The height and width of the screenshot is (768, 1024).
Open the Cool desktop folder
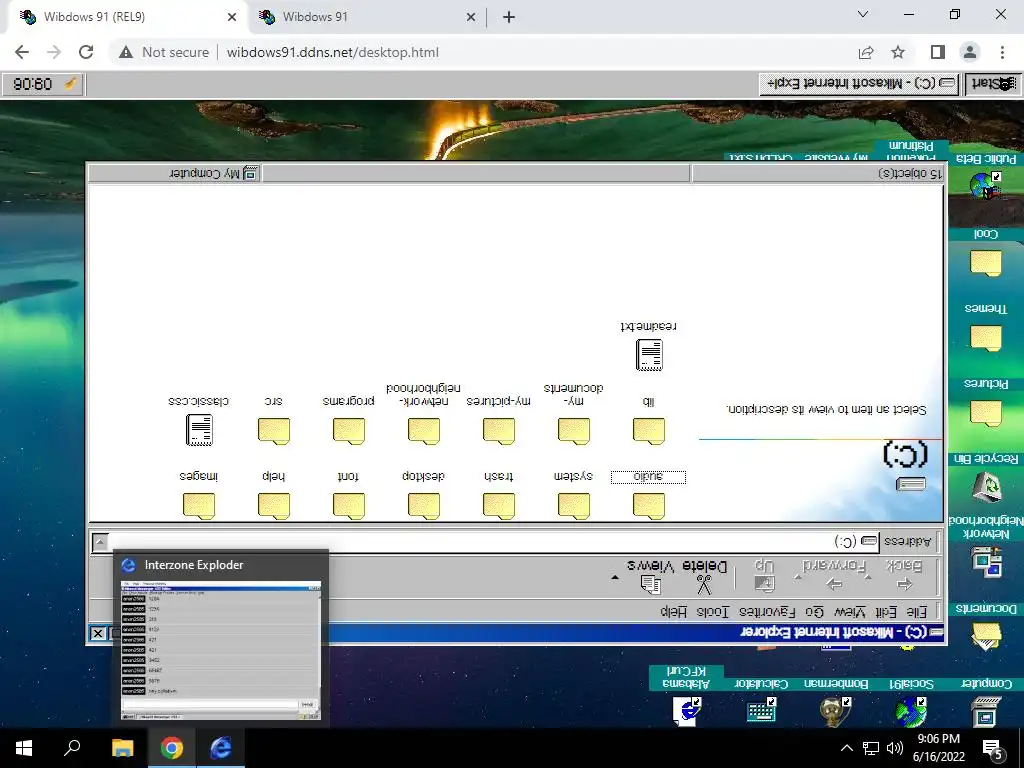pos(986,263)
